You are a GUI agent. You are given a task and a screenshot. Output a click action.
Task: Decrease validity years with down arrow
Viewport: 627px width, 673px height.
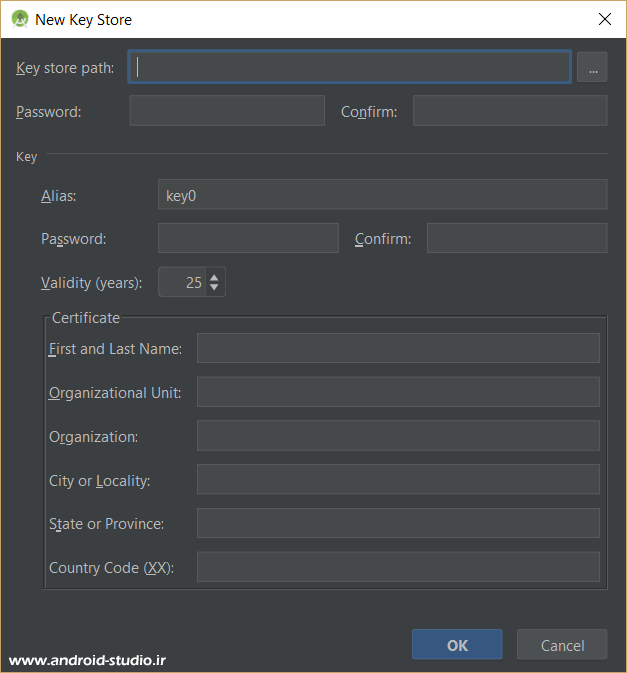[214, 289]
